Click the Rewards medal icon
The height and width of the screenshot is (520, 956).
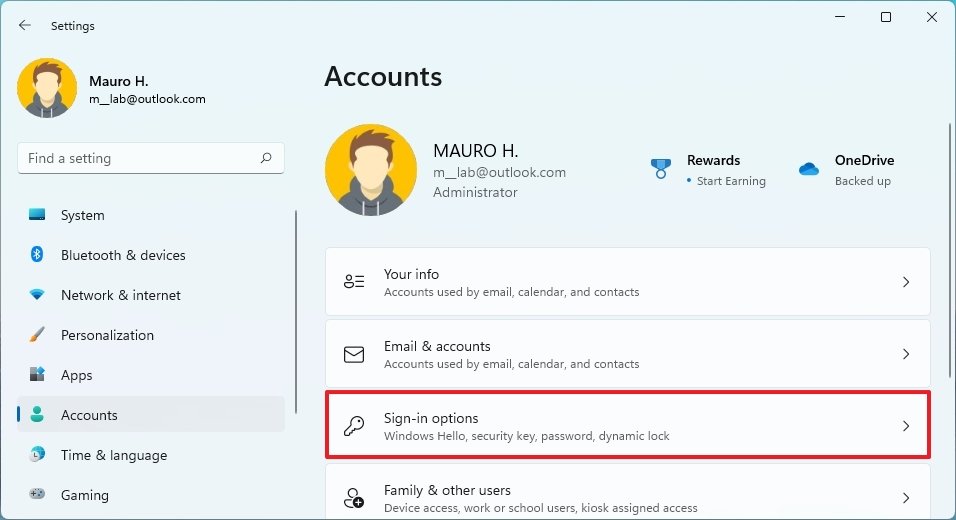pyautogui.click(x=660, y=169)
